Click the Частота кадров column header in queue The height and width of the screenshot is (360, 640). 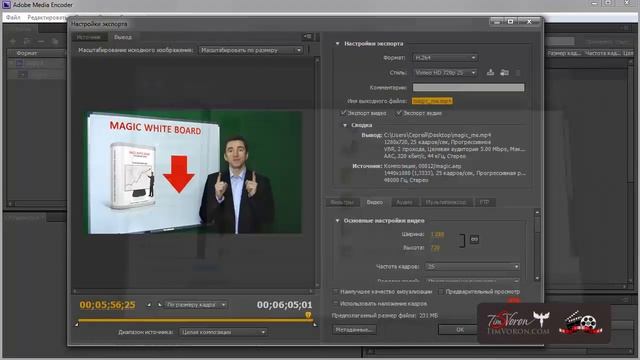tap(602, 53)
